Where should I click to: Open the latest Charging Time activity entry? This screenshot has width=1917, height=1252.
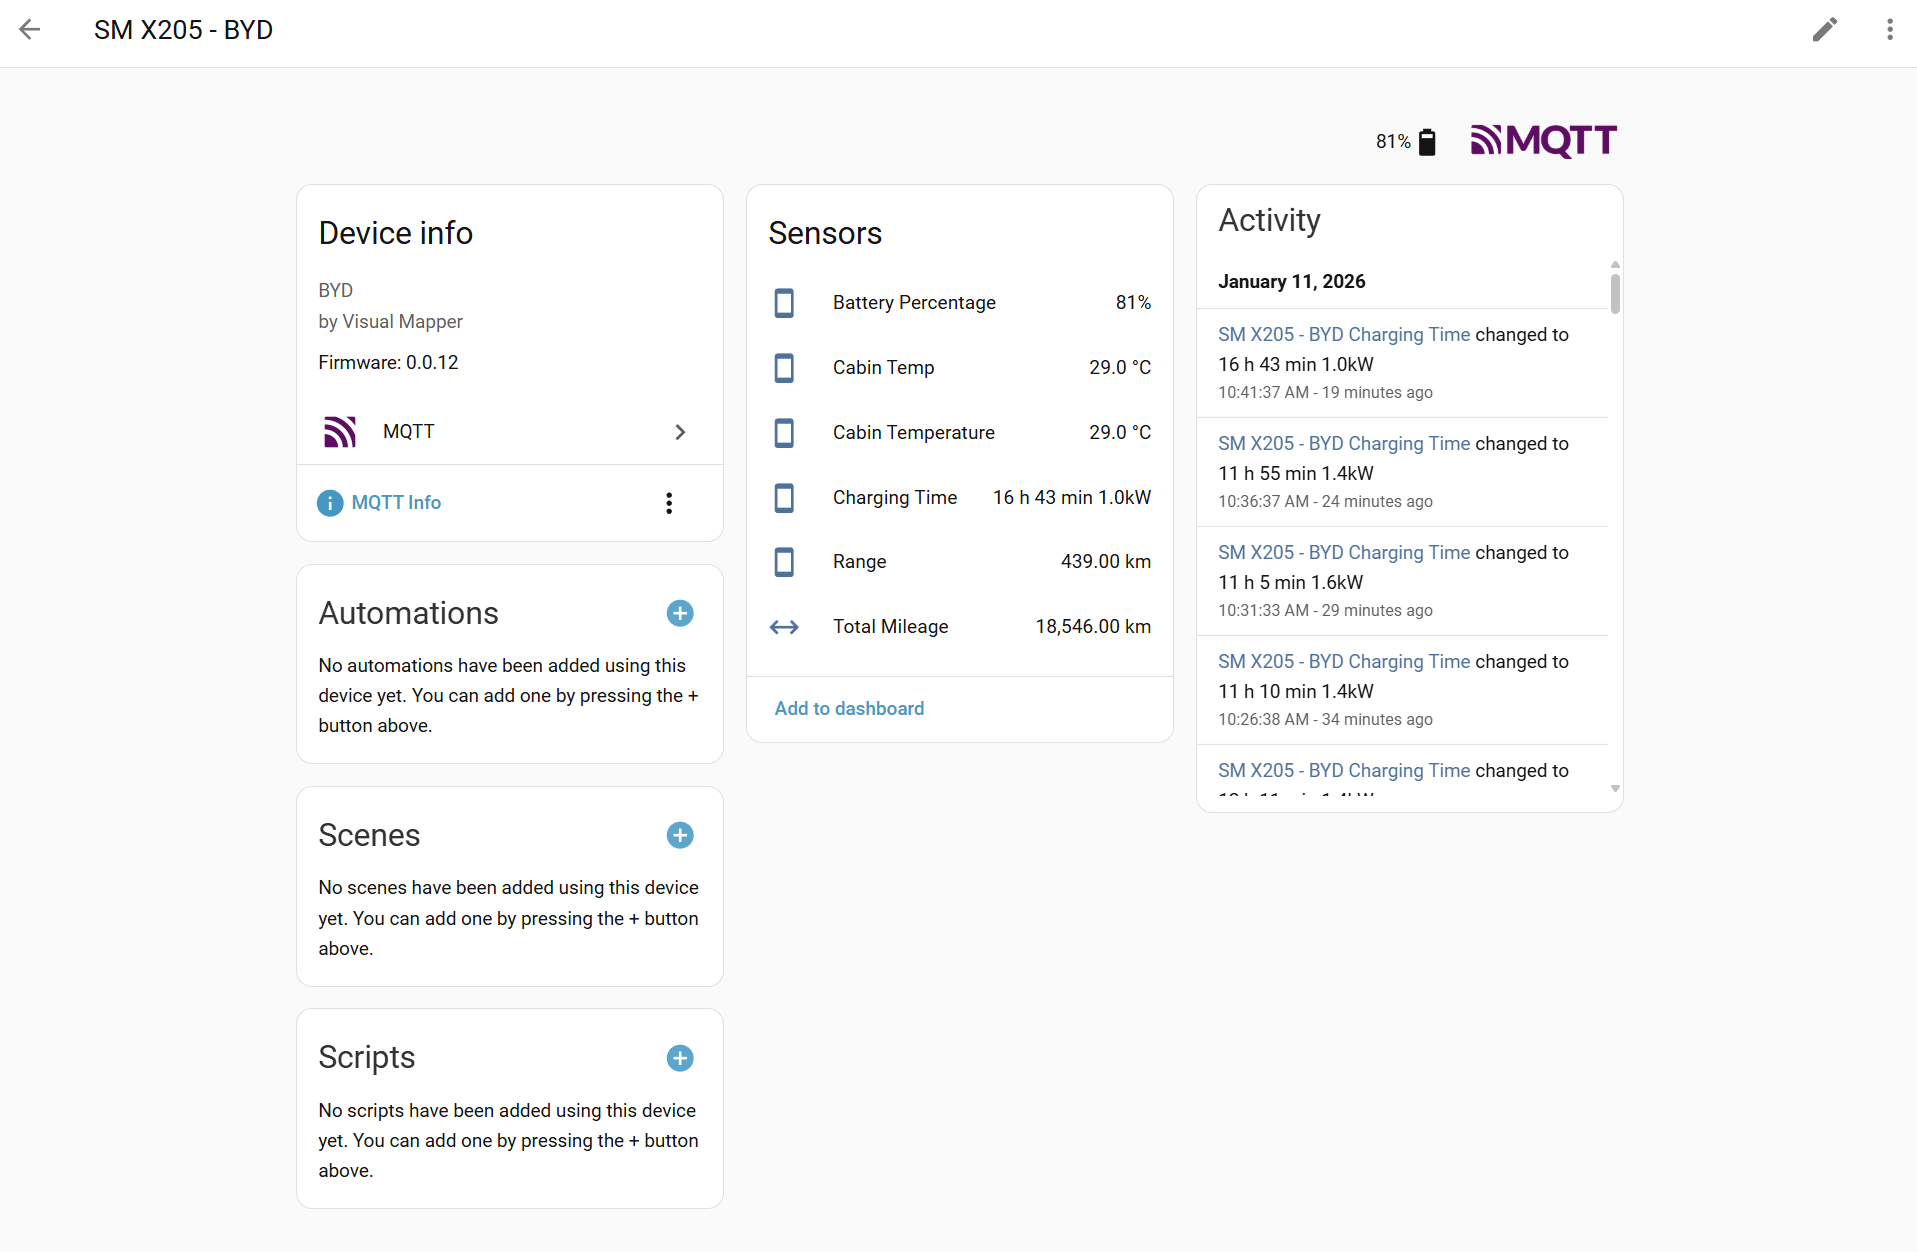tap(1343, 334)
